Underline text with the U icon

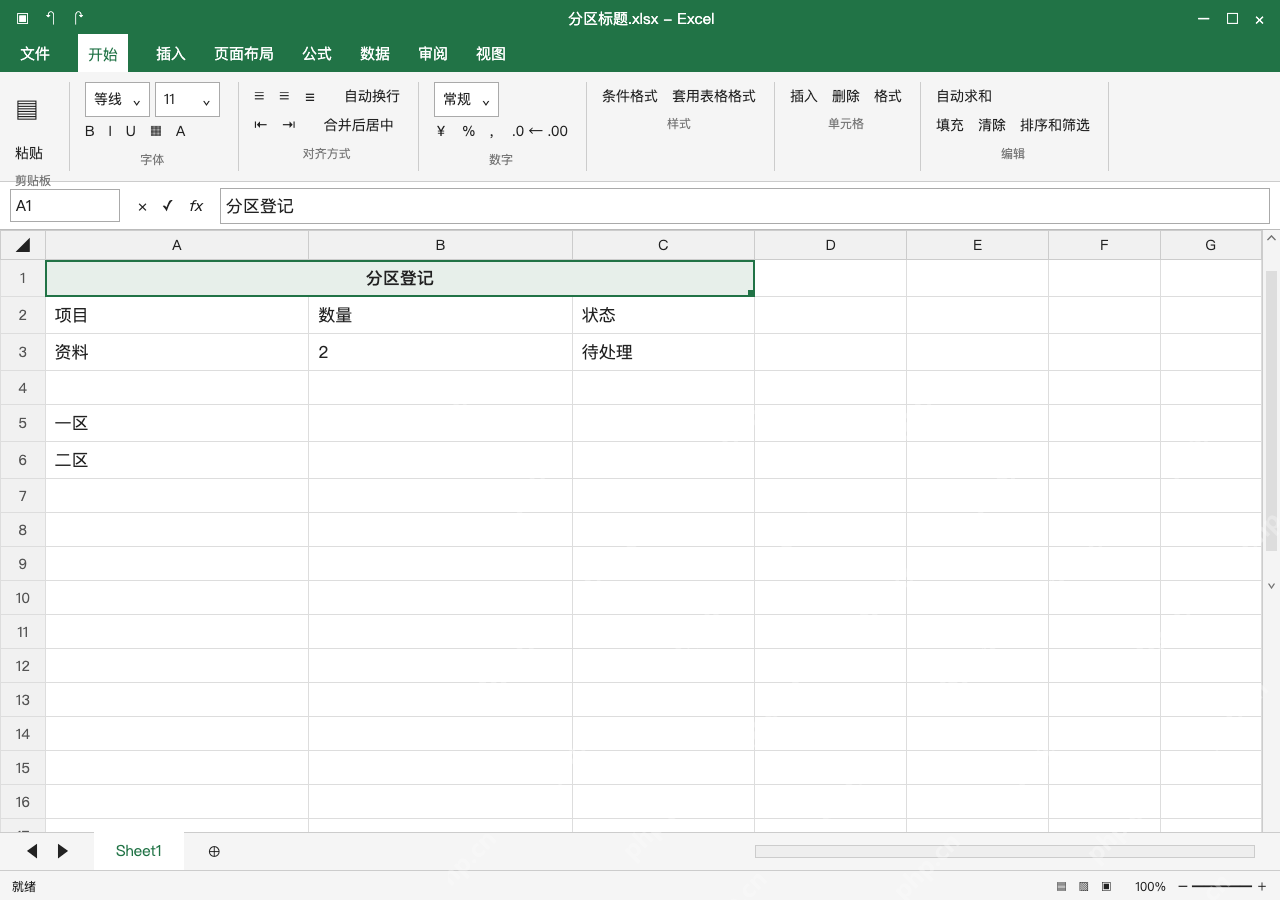pos(130,131)
